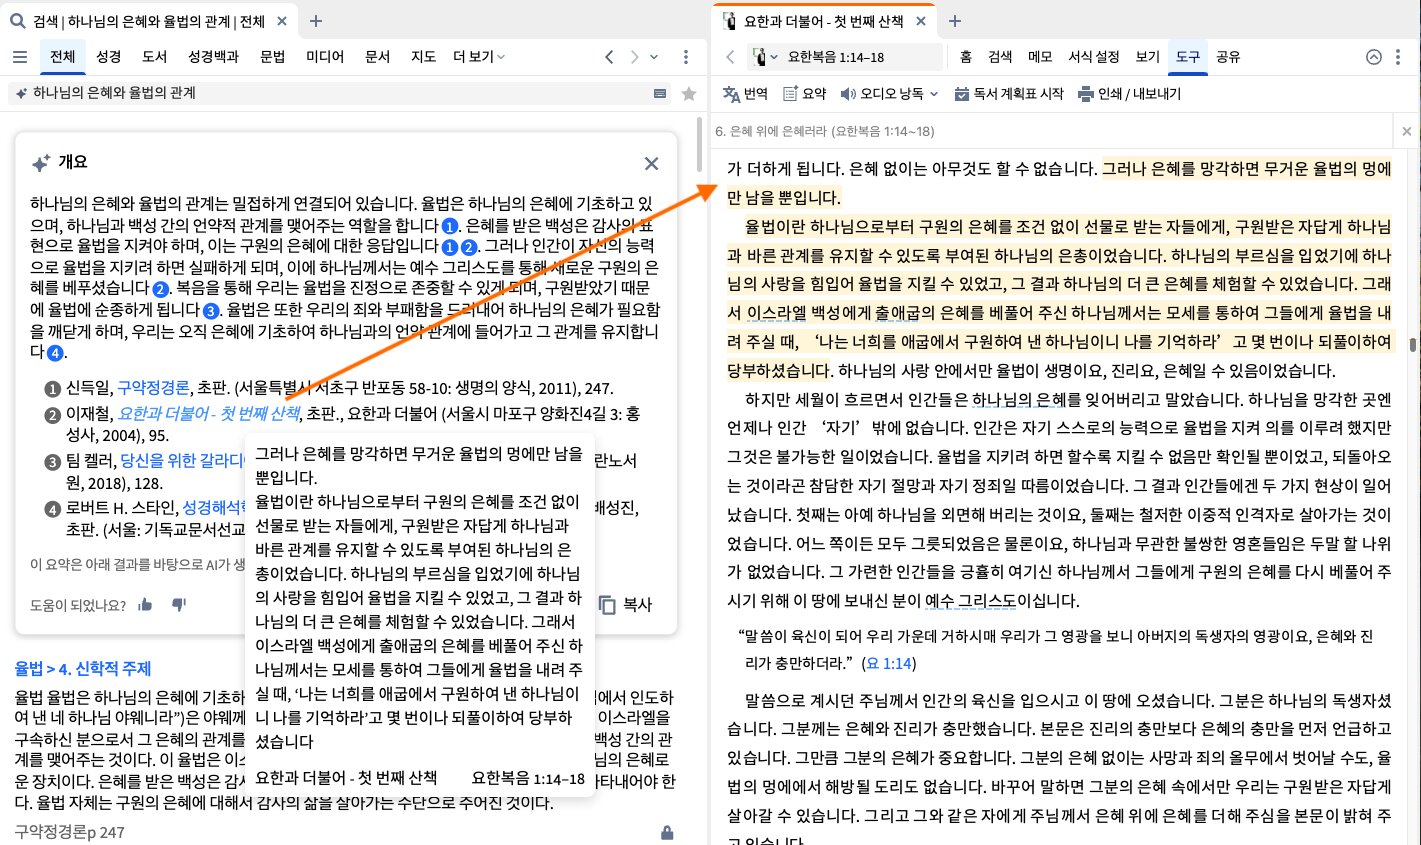Open the italic 요한과 더불어 citation link
The width and height of the screenshot is (1421, 845).
(209, 412)
